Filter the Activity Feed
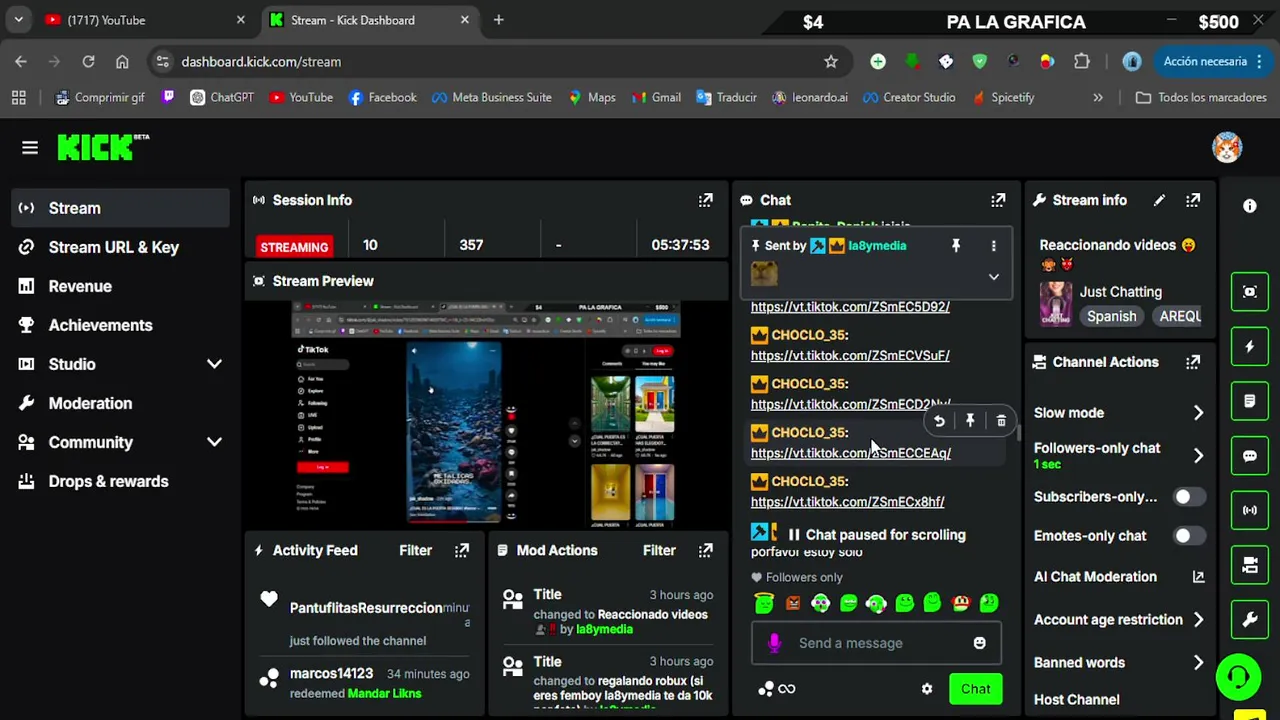1280x720 pixels. (416, 550)
